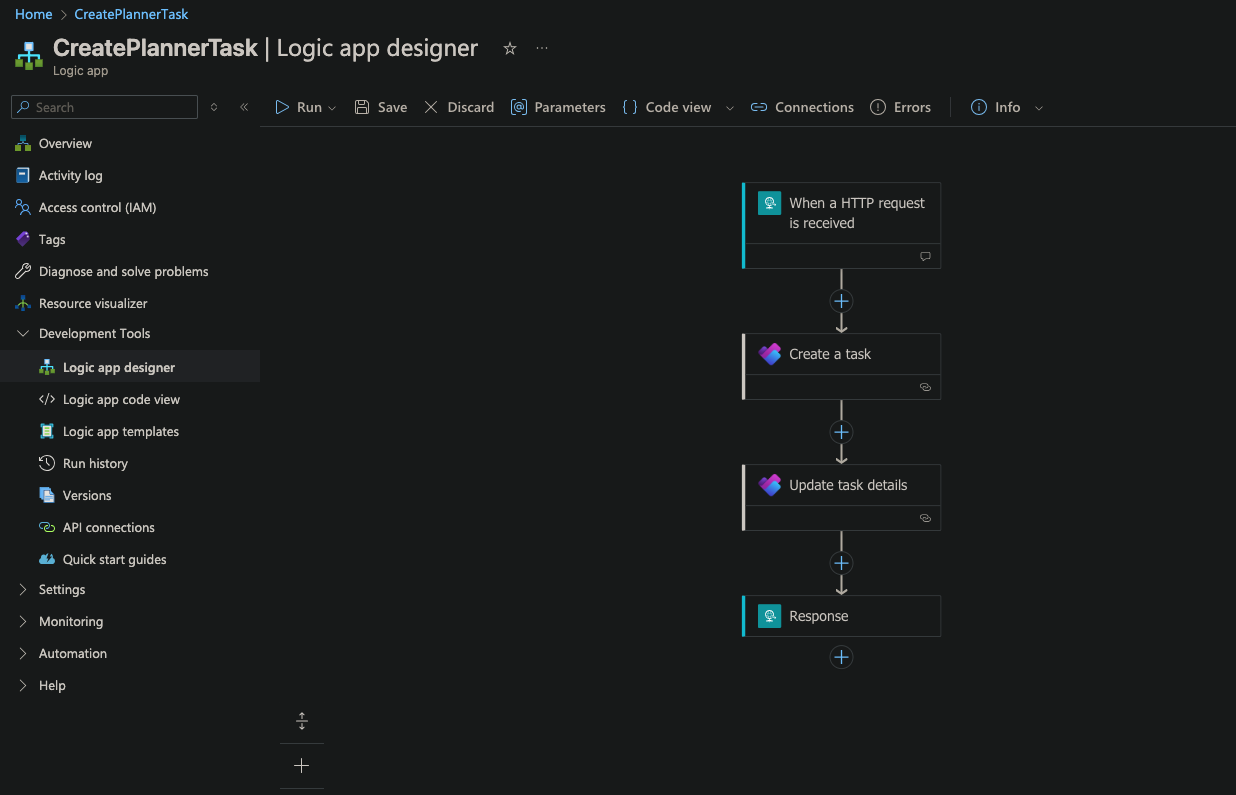Add a step after the Response action
This screenshot has height=795, width=1236.
pyautogui.click(x=841, y=657)
